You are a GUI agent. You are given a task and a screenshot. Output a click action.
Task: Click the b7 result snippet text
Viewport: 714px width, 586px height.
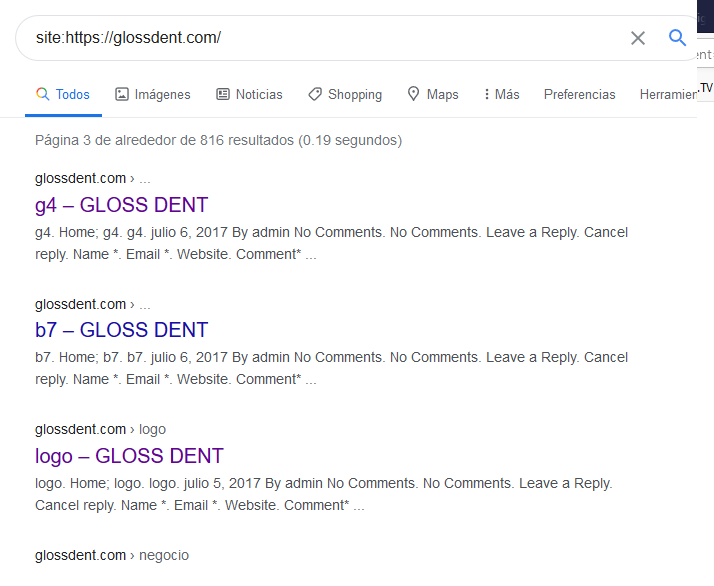[331, 368]
